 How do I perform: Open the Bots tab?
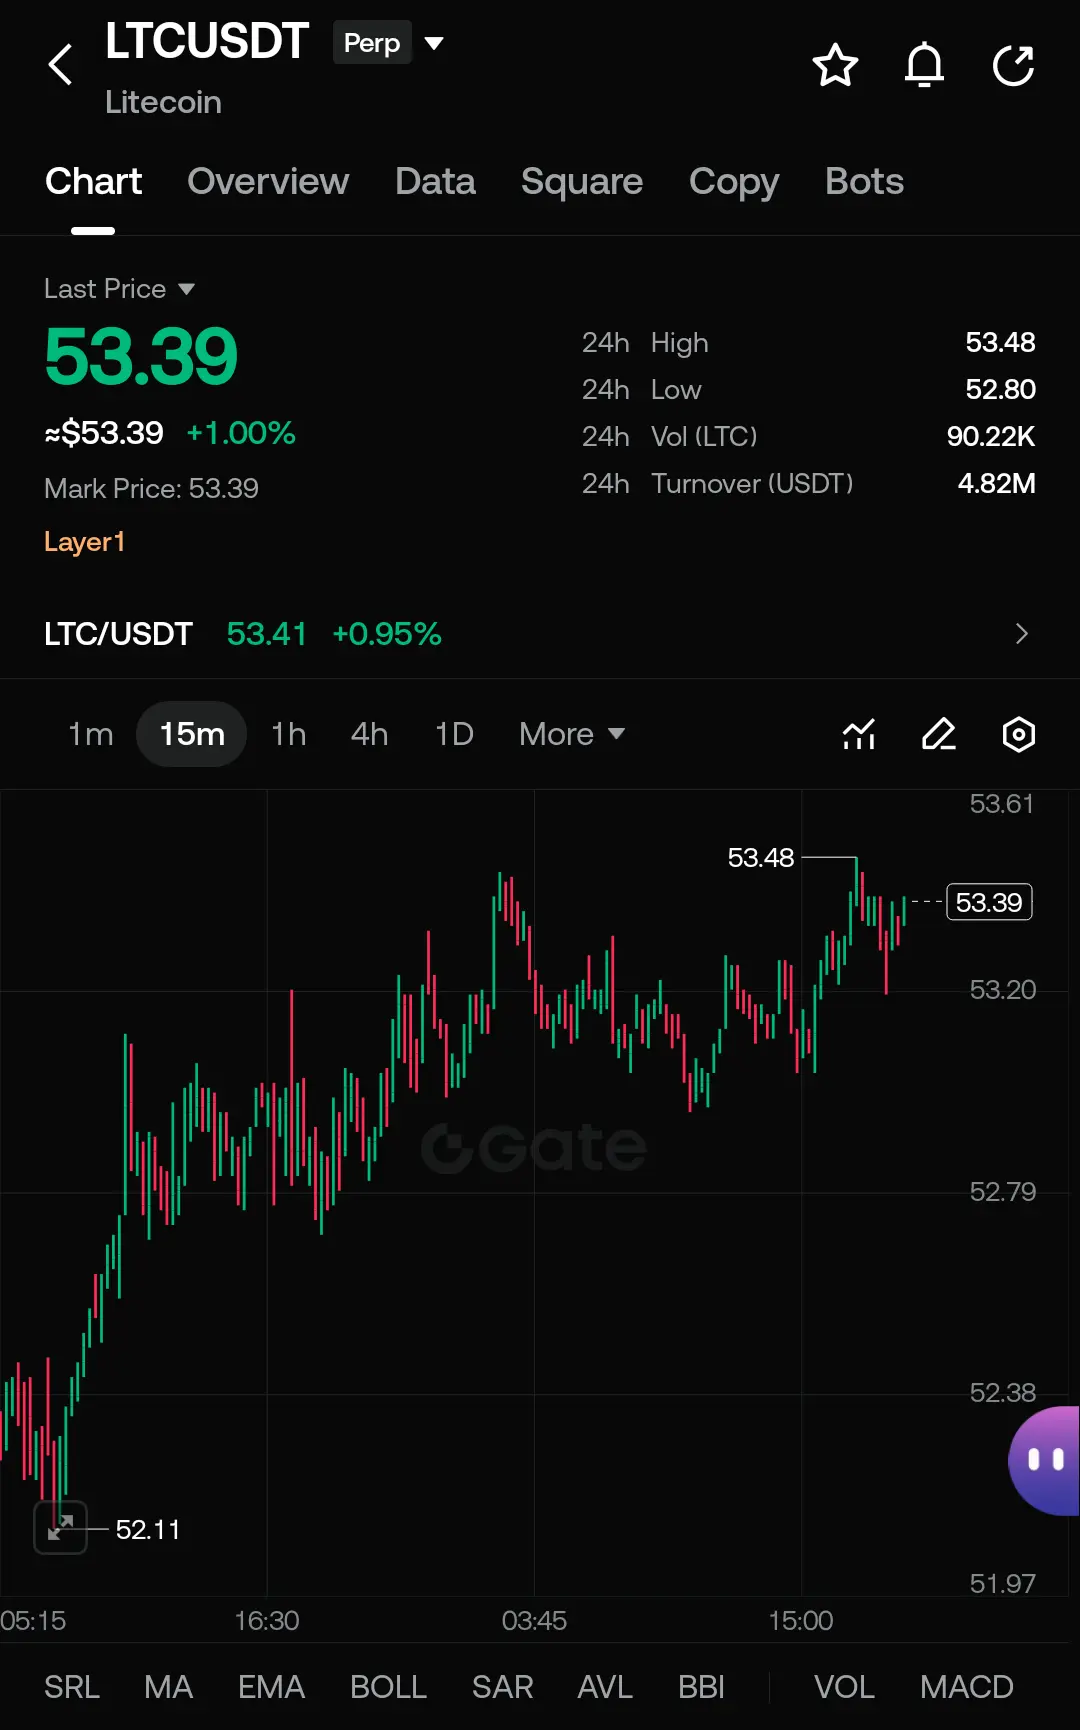tap(864, 182)
